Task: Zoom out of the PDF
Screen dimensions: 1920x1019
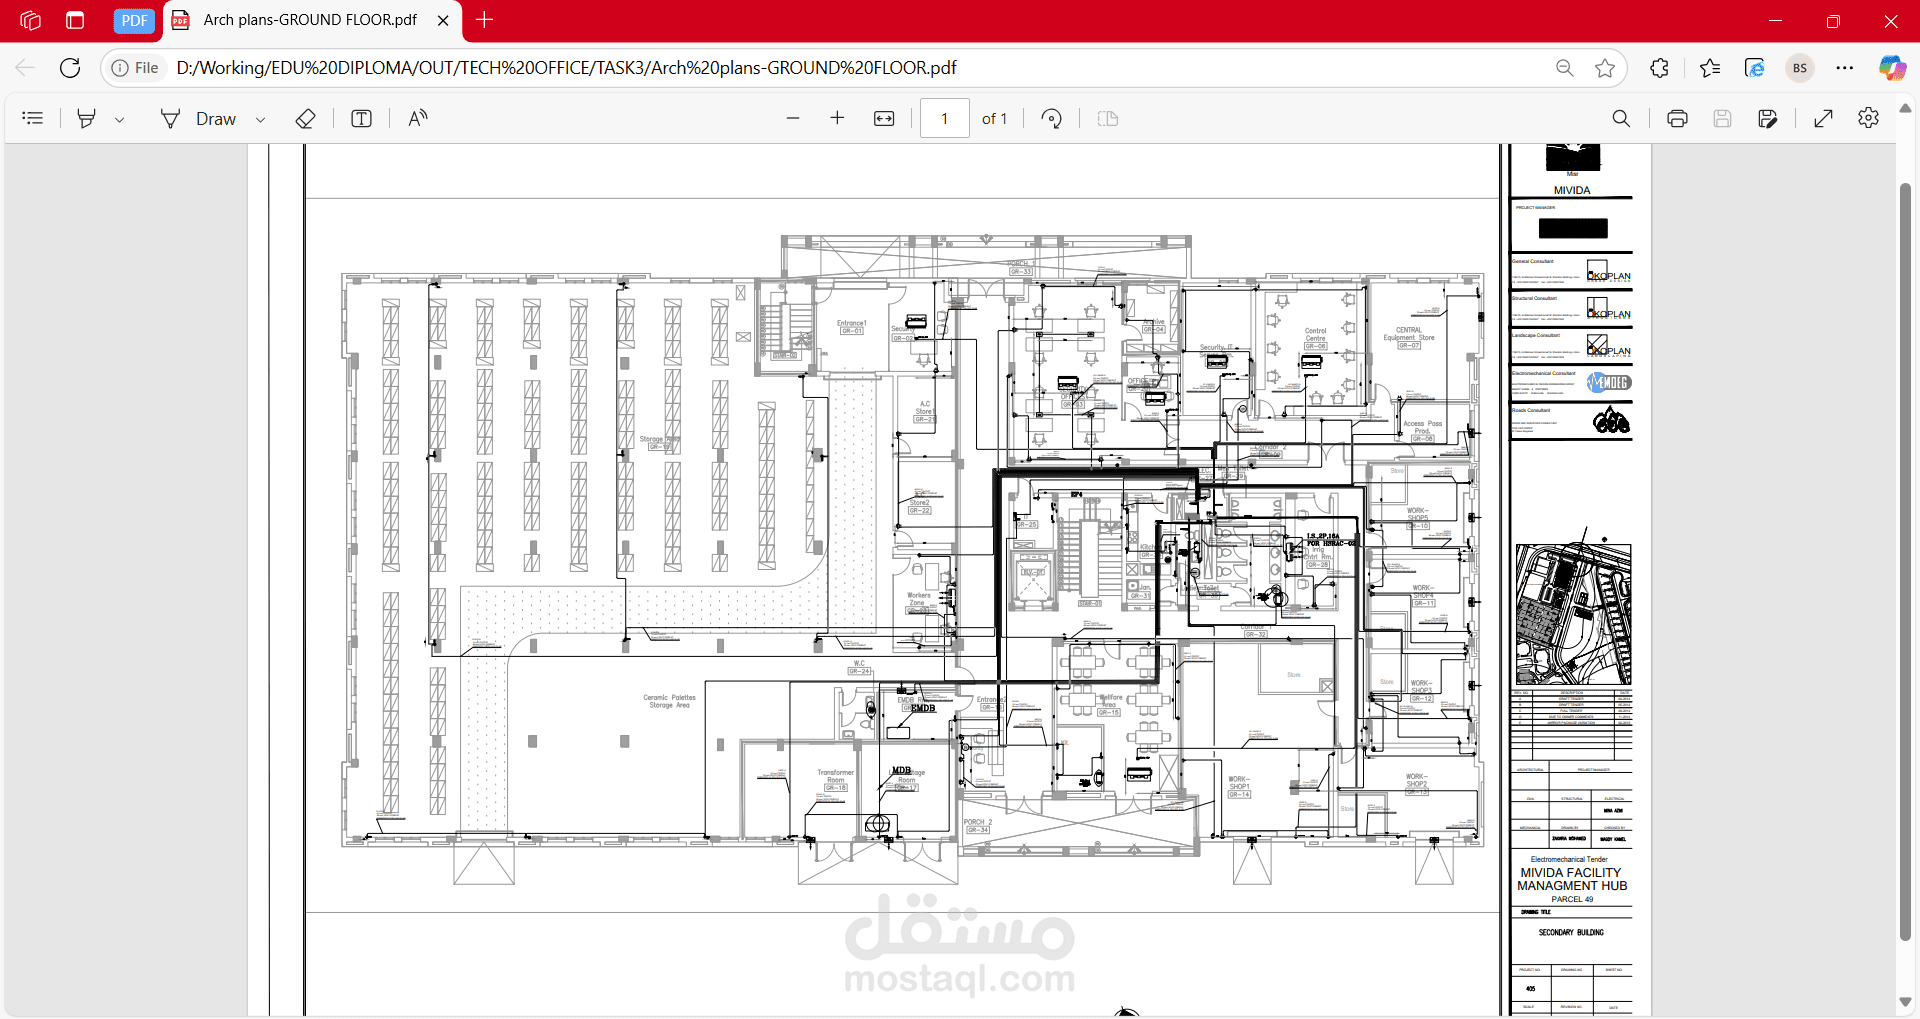Action: (793, 118)
